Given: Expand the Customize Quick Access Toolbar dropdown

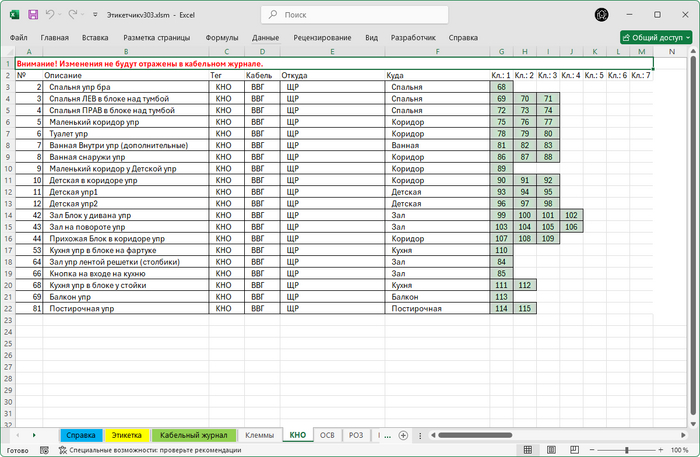Looking at the screenshot, I should (93, 16).
